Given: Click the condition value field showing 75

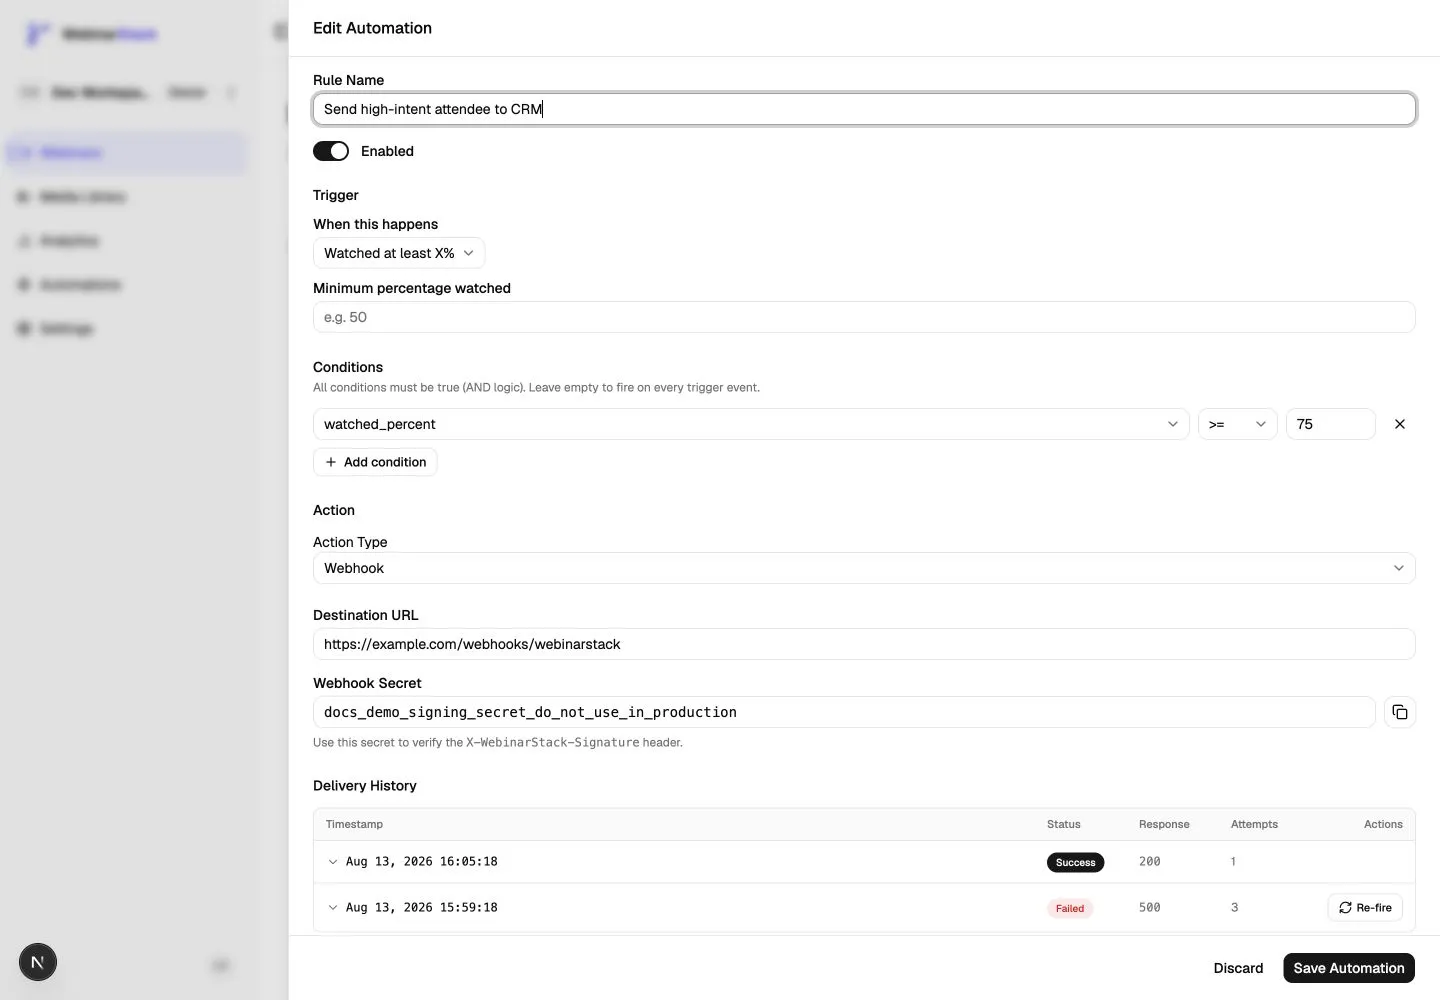Looking at the screenshot, I should (x=1330, y=424).
